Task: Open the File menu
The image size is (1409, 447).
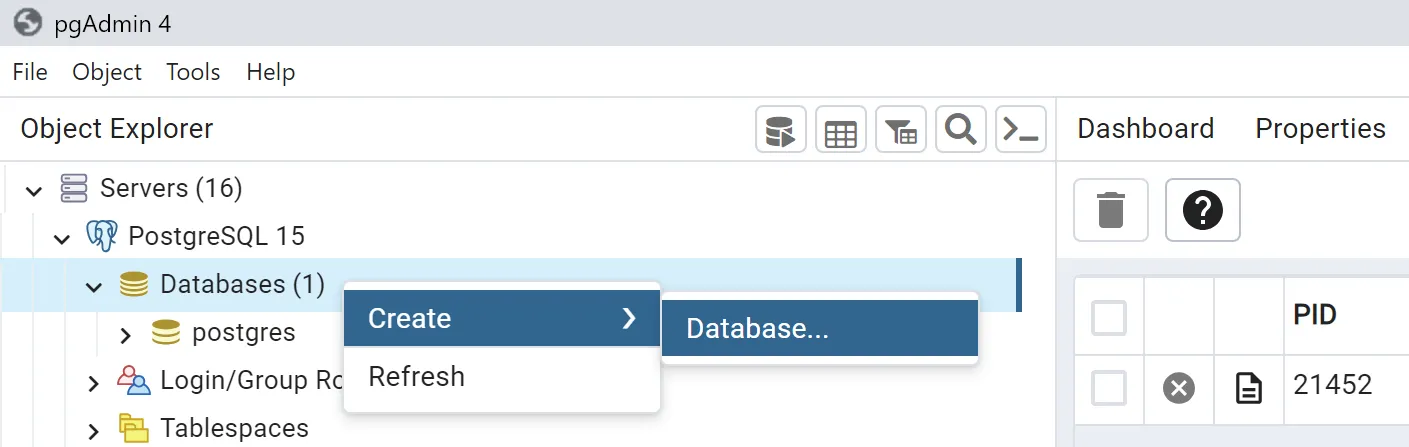Action: click(x=30, y=72)
